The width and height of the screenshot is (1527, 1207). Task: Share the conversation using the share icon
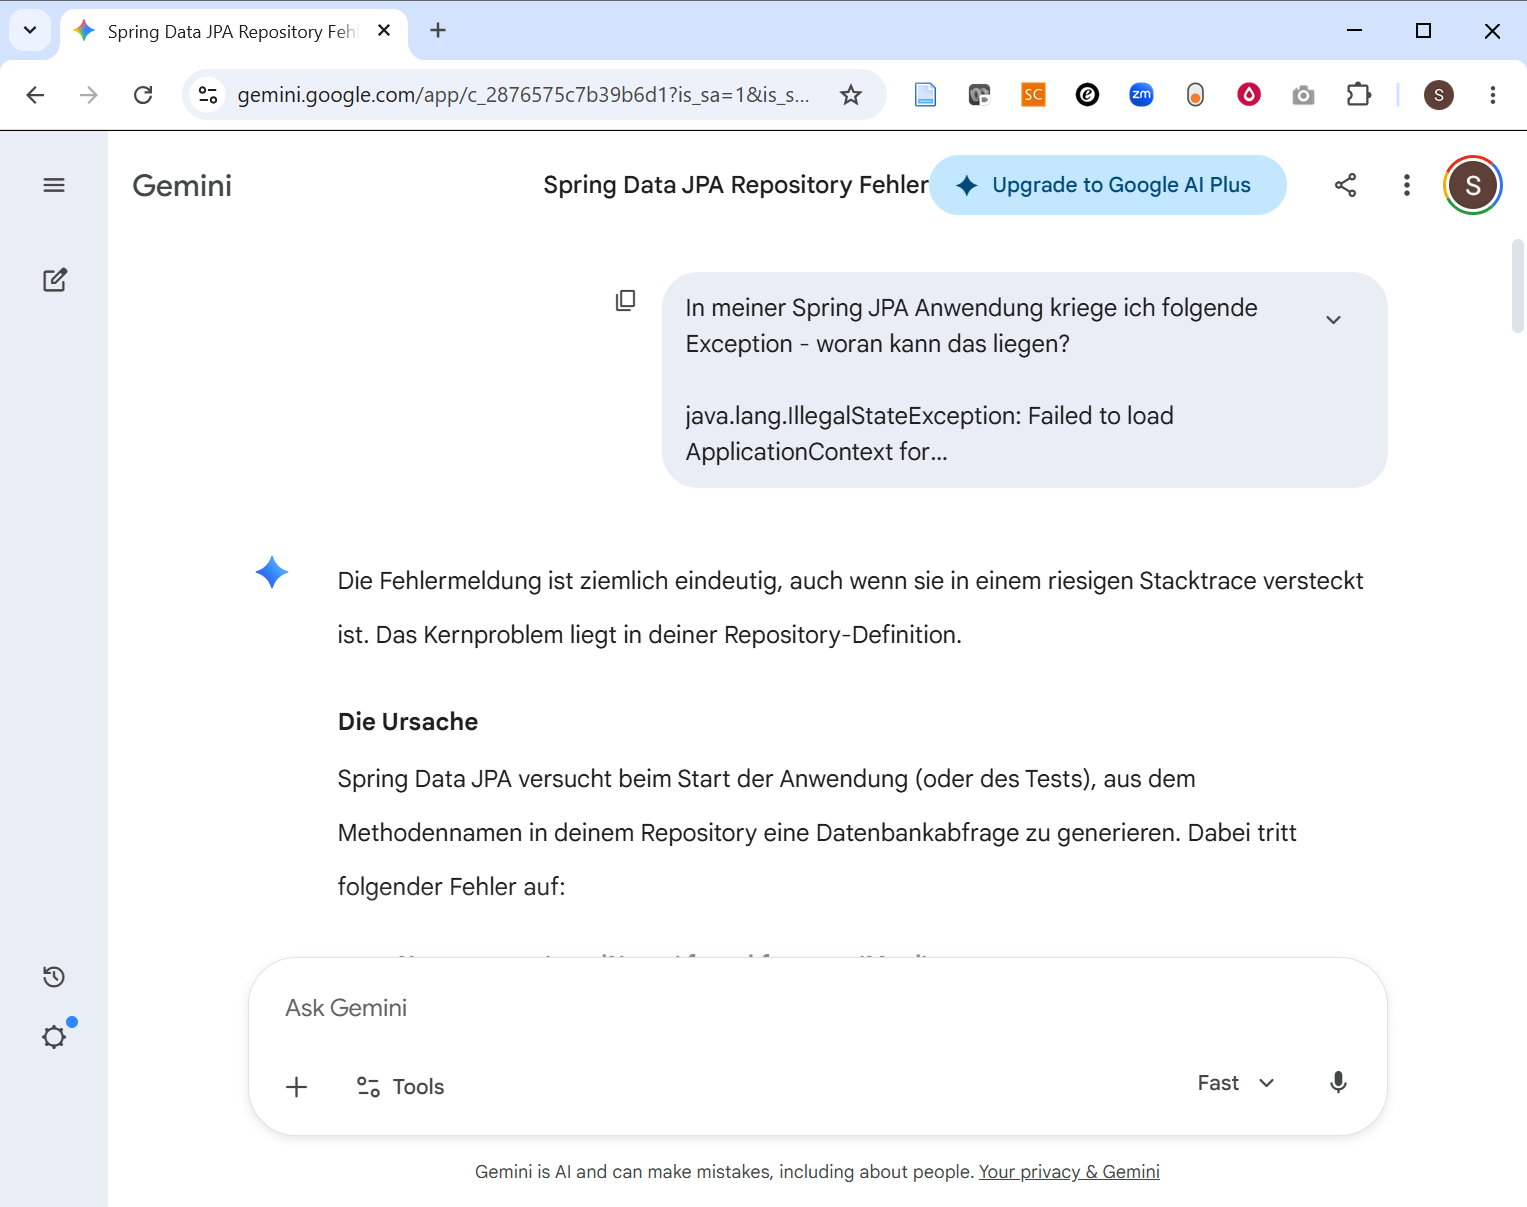point(1346,185)
